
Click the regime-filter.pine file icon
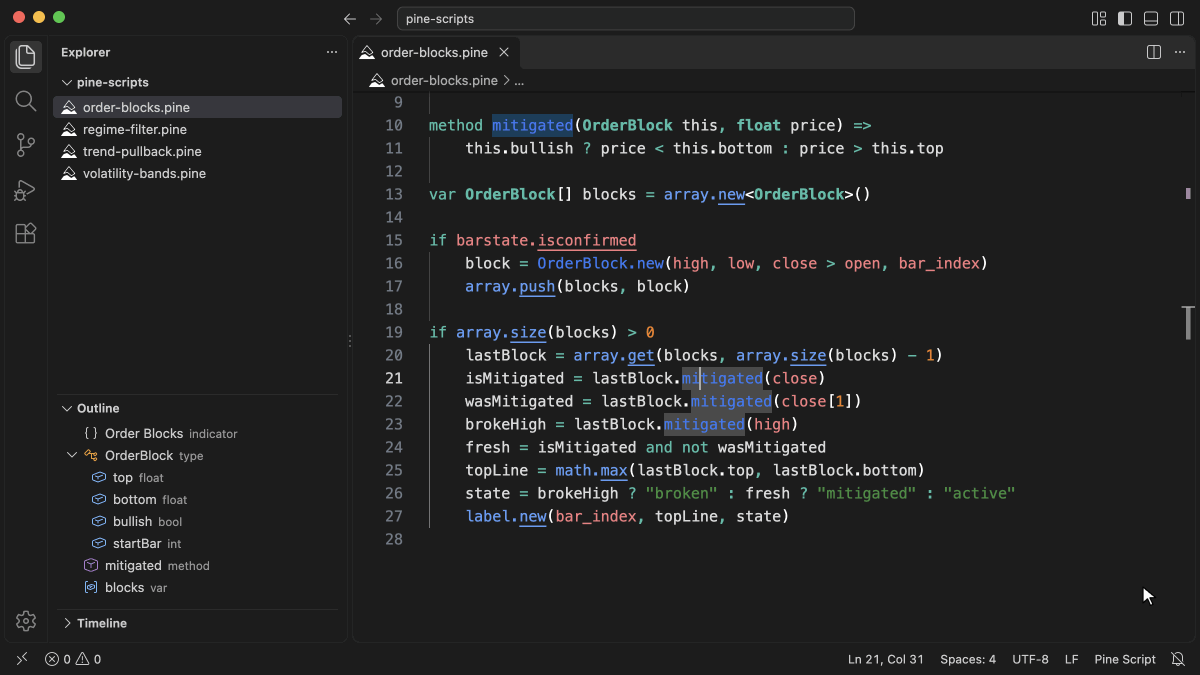point(69,129)
